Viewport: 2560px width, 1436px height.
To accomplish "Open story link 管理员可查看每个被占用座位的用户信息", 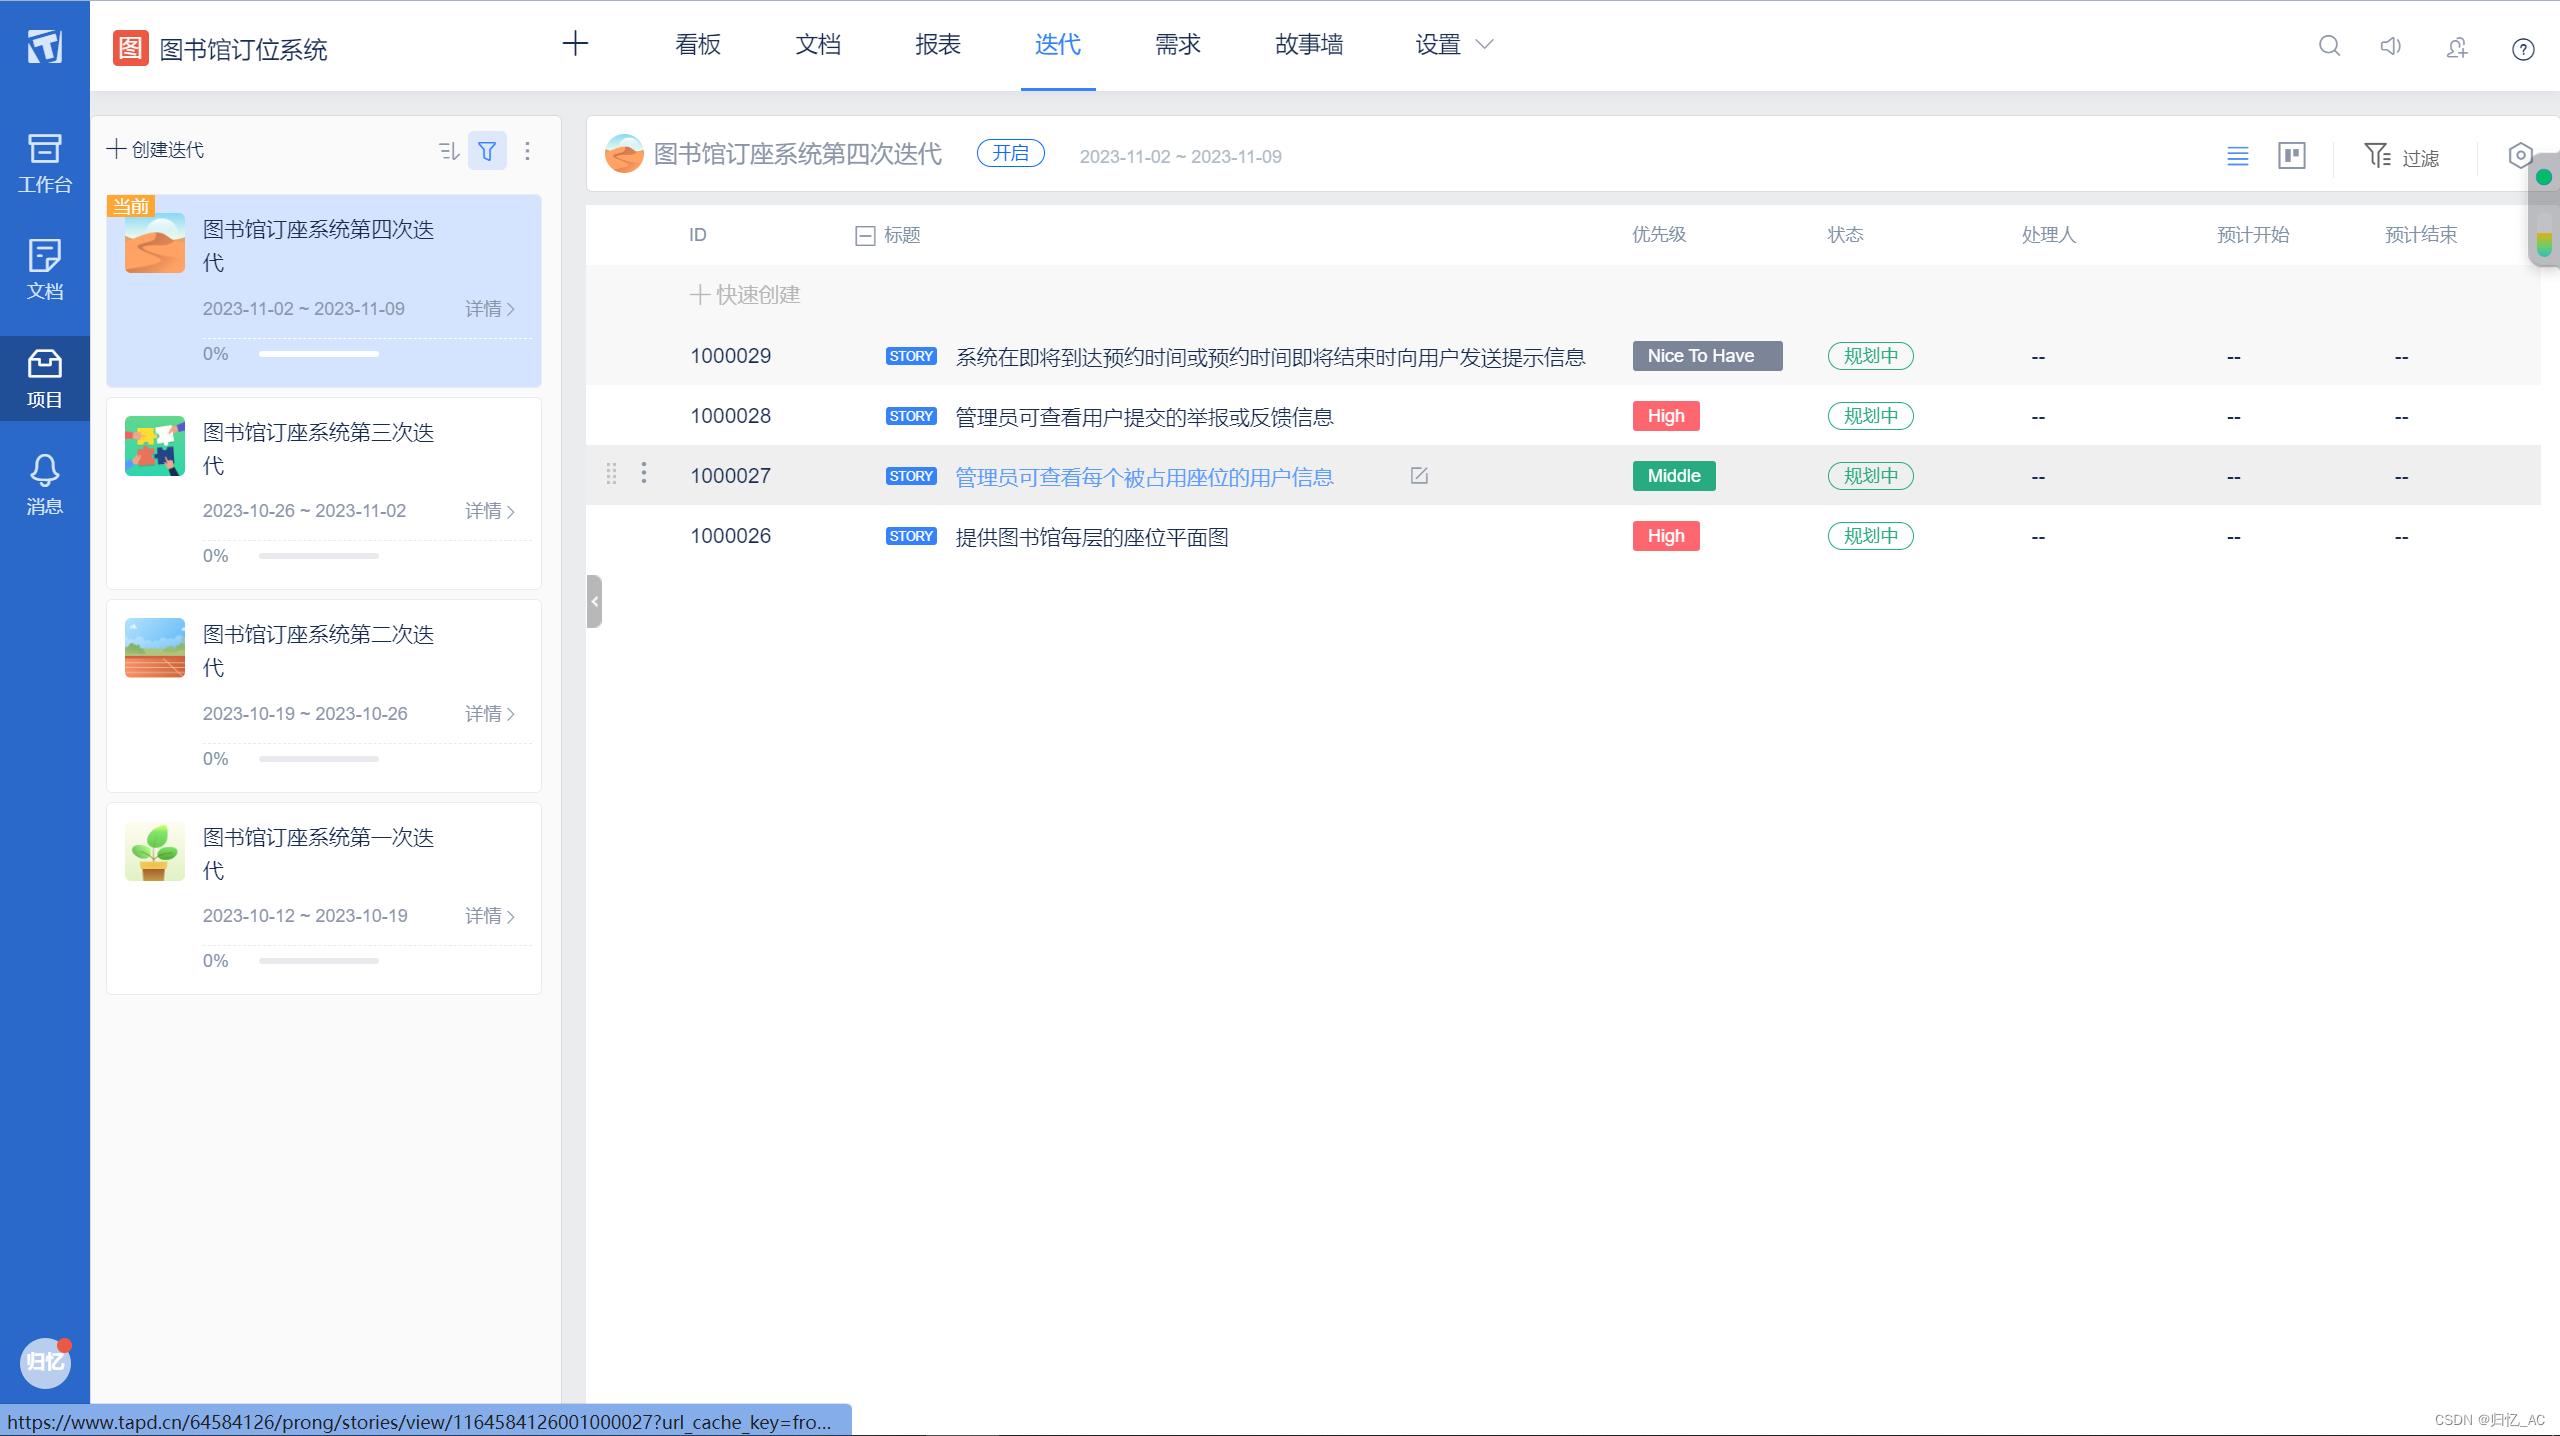I will click(1144, 477).
